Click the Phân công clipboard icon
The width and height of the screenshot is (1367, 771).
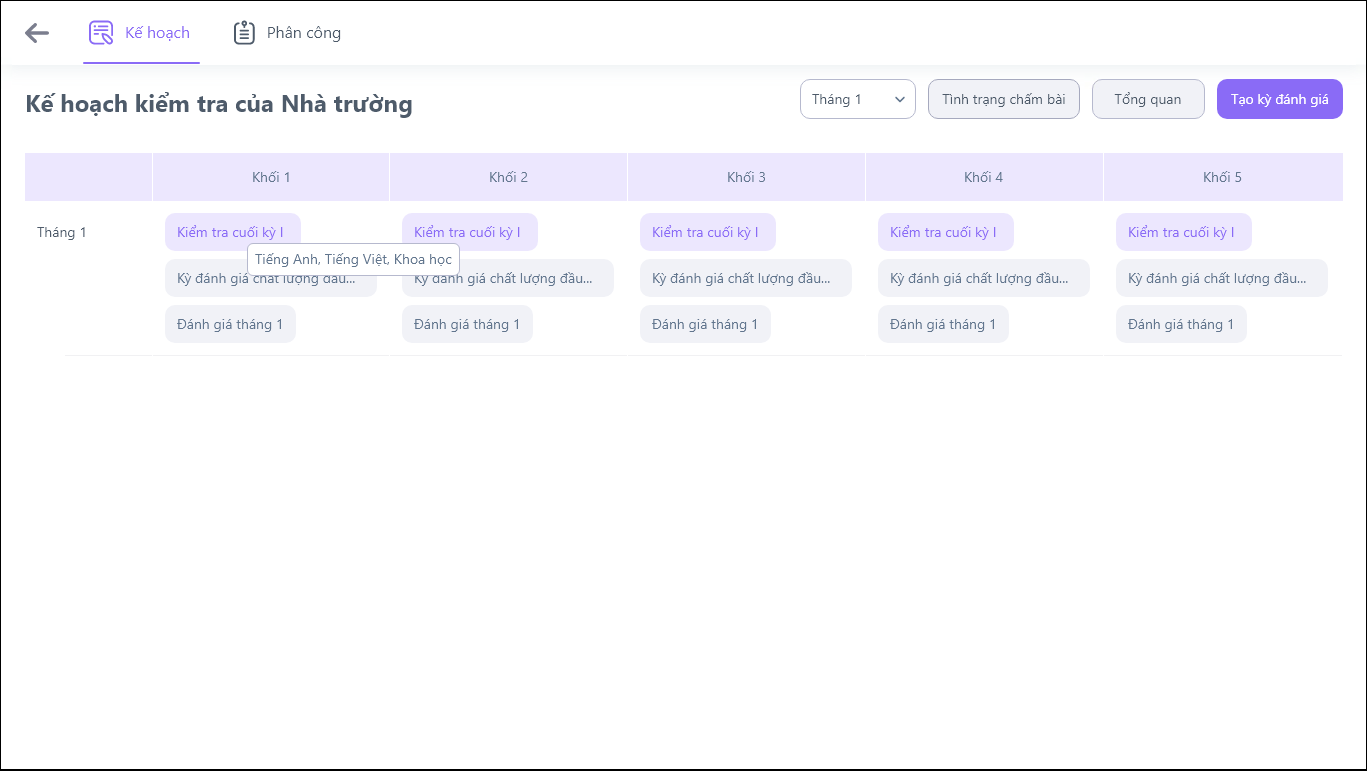pyautogui.click(x=244, y=33)
